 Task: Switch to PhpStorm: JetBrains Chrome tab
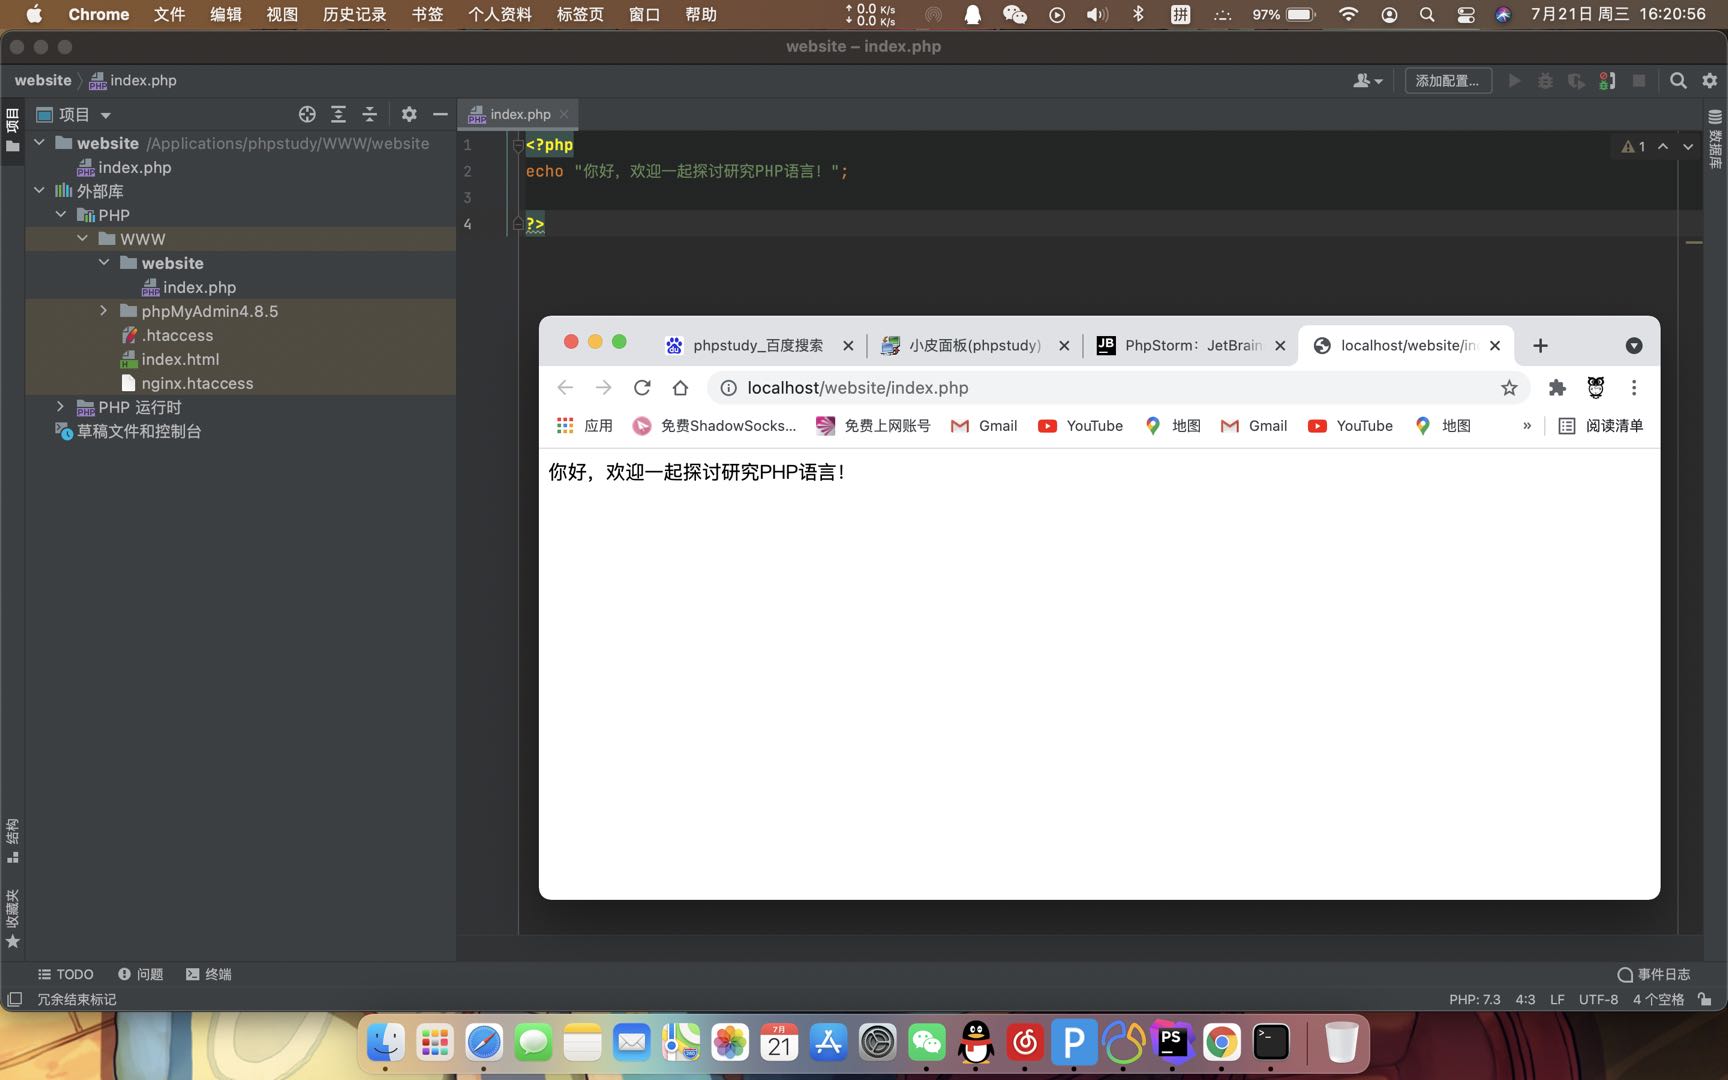pos(1190,346)
